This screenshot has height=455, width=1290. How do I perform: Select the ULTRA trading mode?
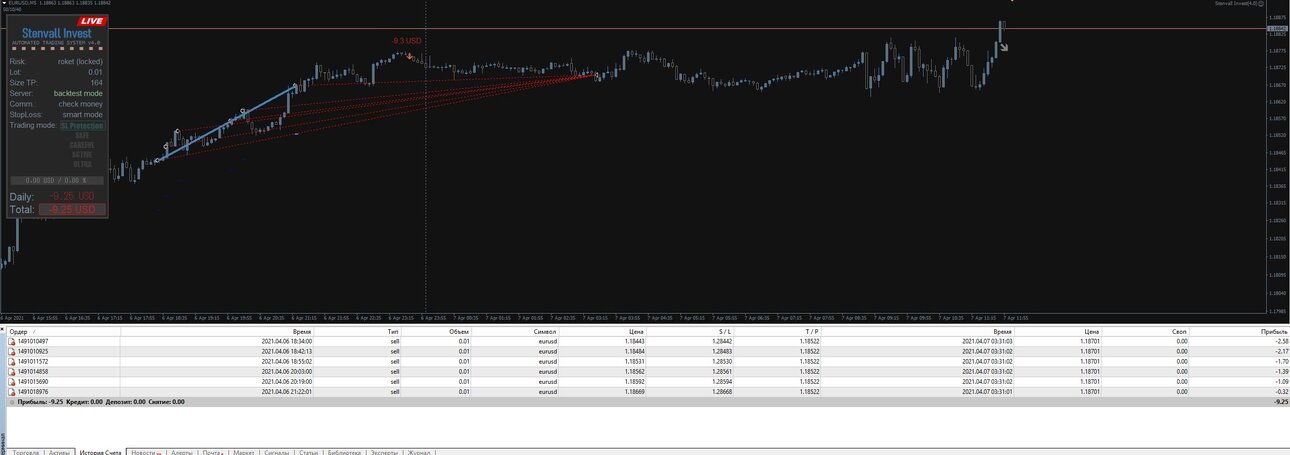[x=82, y=164]
